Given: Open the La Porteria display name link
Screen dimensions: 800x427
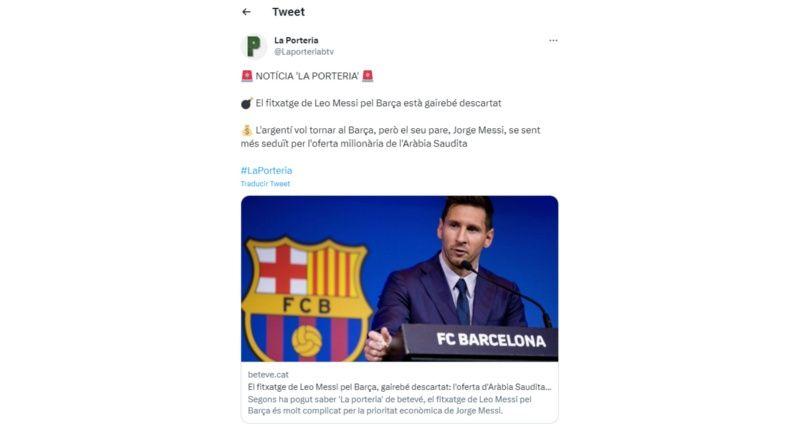Looking at the screenshot, I should tap(296, 40).
